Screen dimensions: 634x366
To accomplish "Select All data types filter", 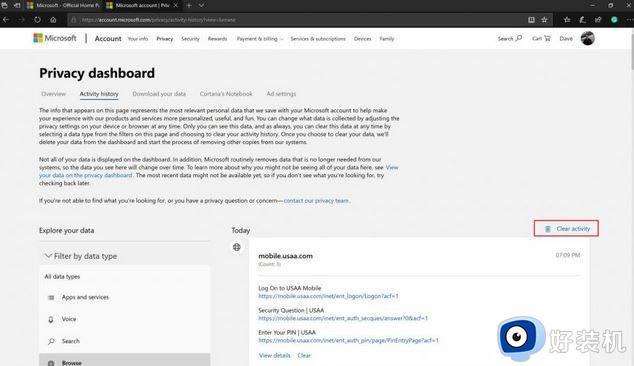I will 62,277.
